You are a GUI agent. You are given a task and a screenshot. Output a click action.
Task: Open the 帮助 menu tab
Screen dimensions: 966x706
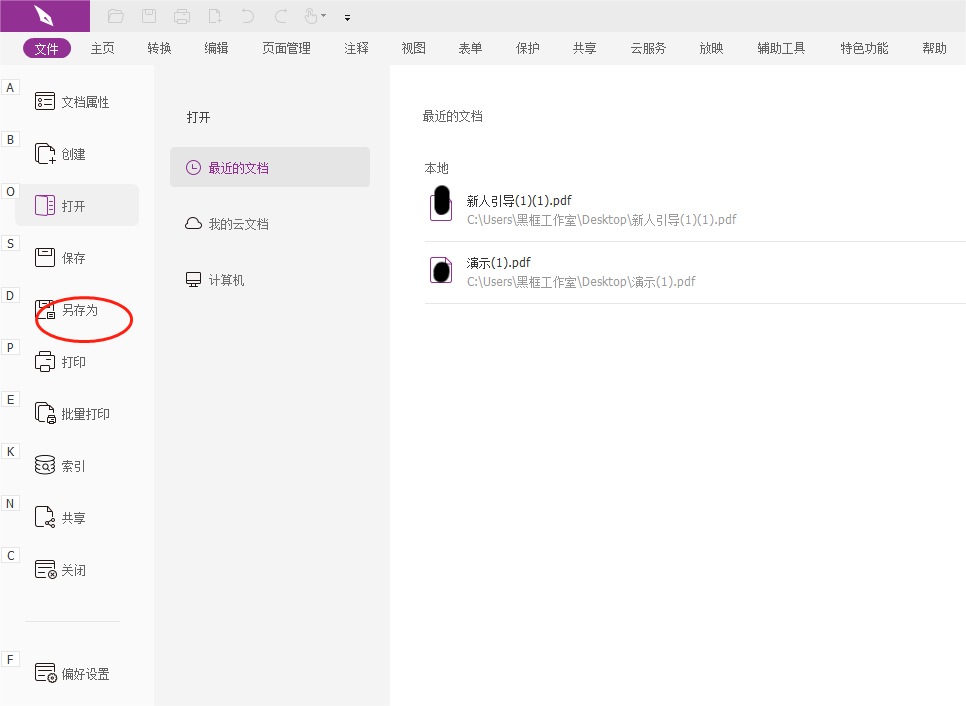[x=933, y=47]
